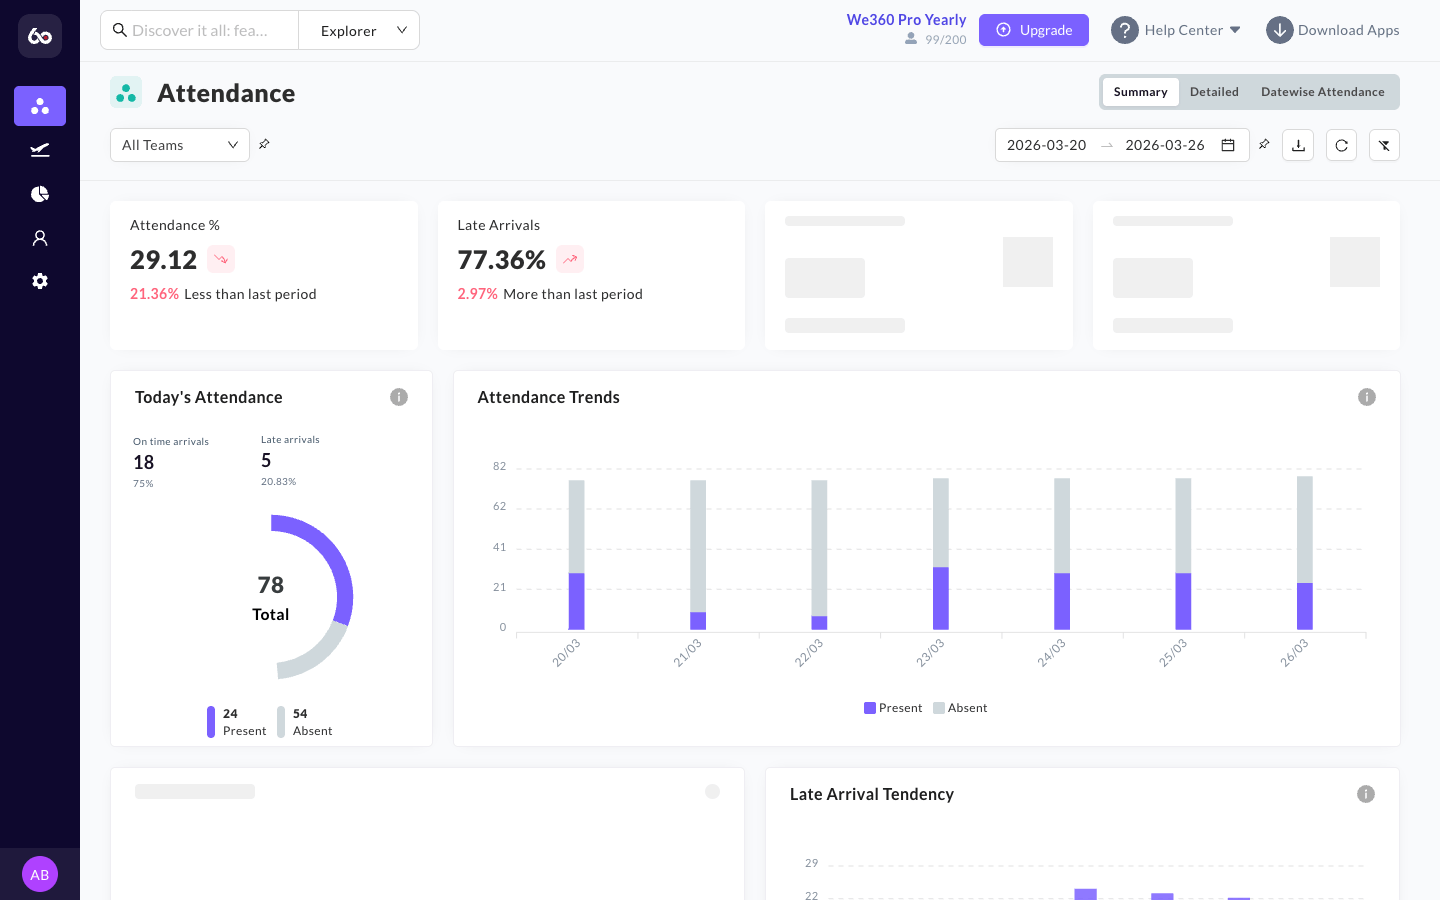Switch to the Detailed tab
This screenshot has width=1440, height=900.
tap(1214, 92)
